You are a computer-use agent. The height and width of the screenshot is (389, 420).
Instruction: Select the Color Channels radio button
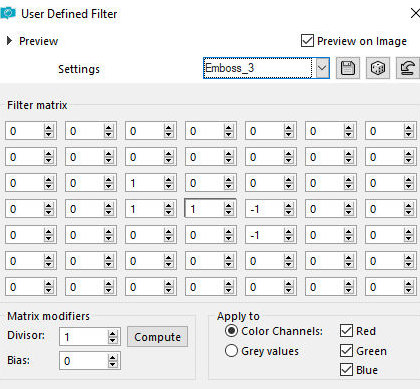pos(231,331)
